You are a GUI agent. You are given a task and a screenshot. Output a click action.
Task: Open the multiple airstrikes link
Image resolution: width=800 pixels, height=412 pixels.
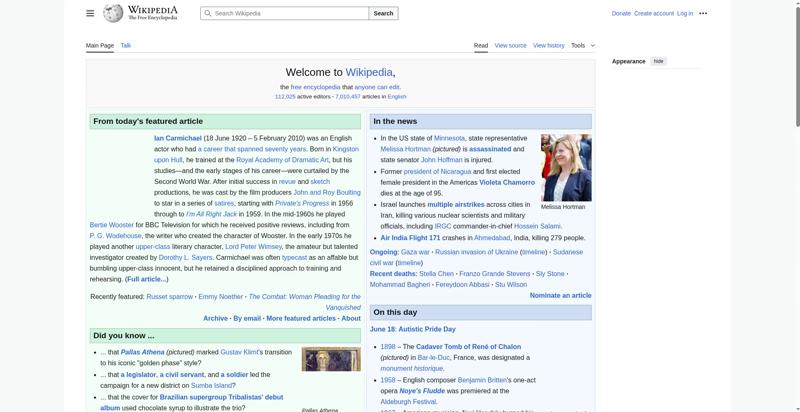tap(456, 204)
